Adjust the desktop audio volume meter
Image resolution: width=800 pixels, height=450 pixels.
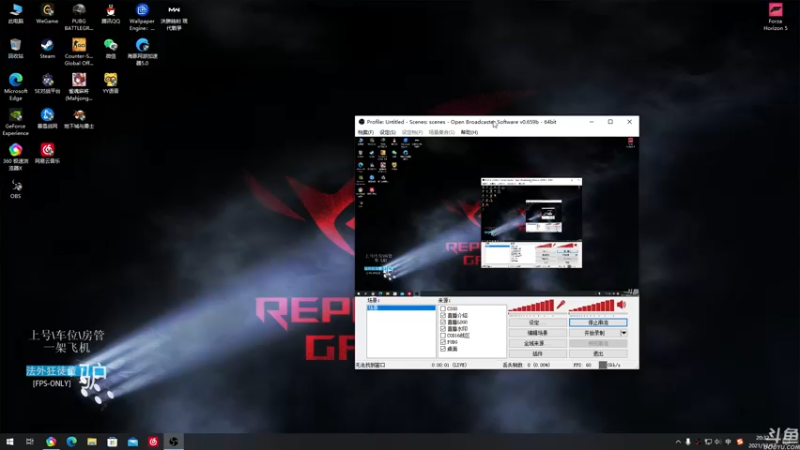(591, 305)
